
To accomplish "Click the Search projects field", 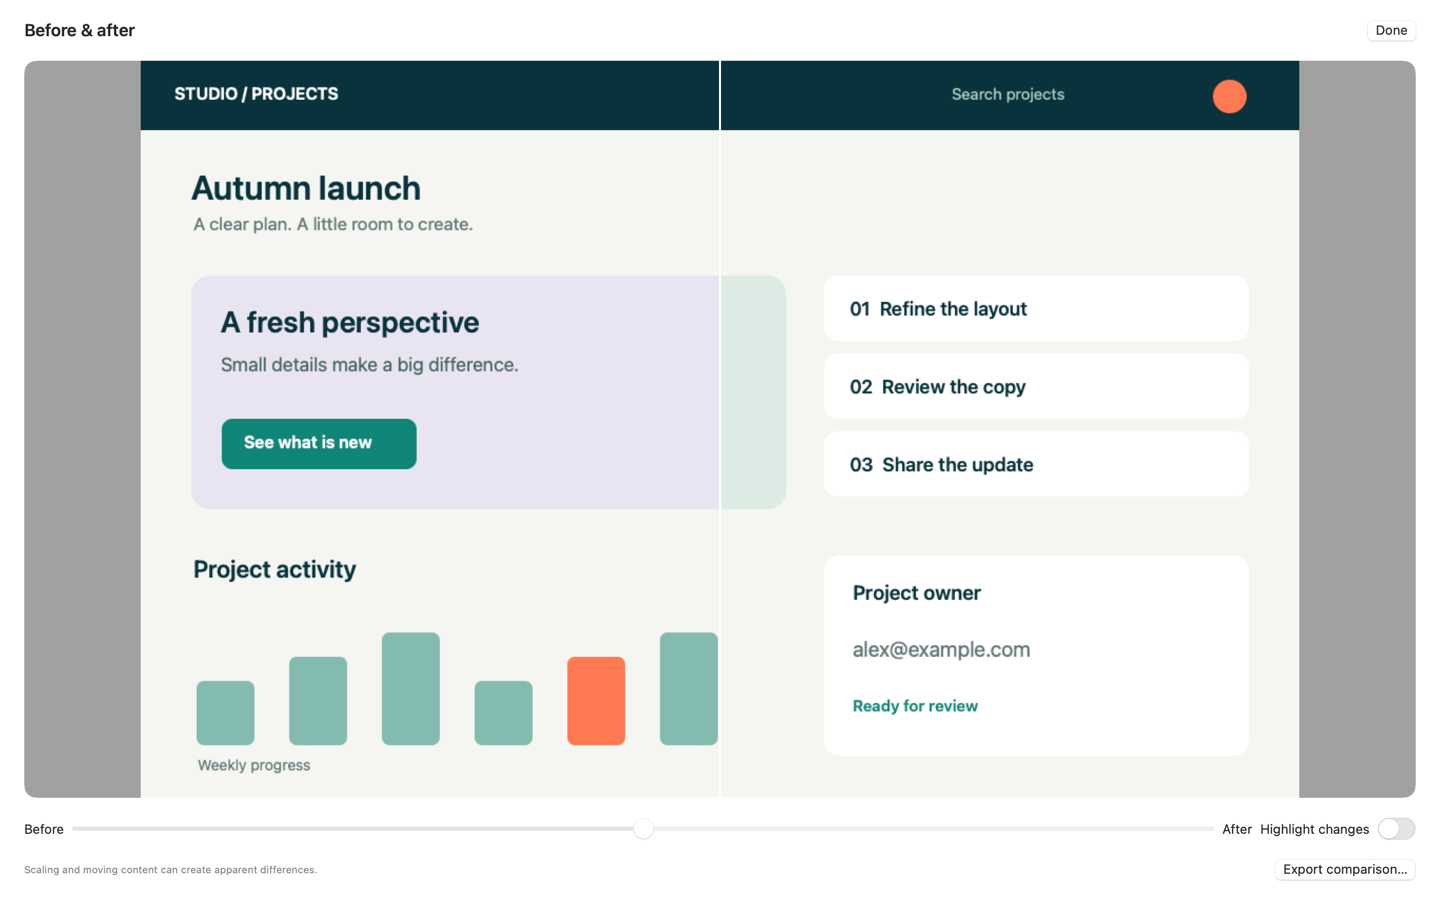I will point(1008,94).
